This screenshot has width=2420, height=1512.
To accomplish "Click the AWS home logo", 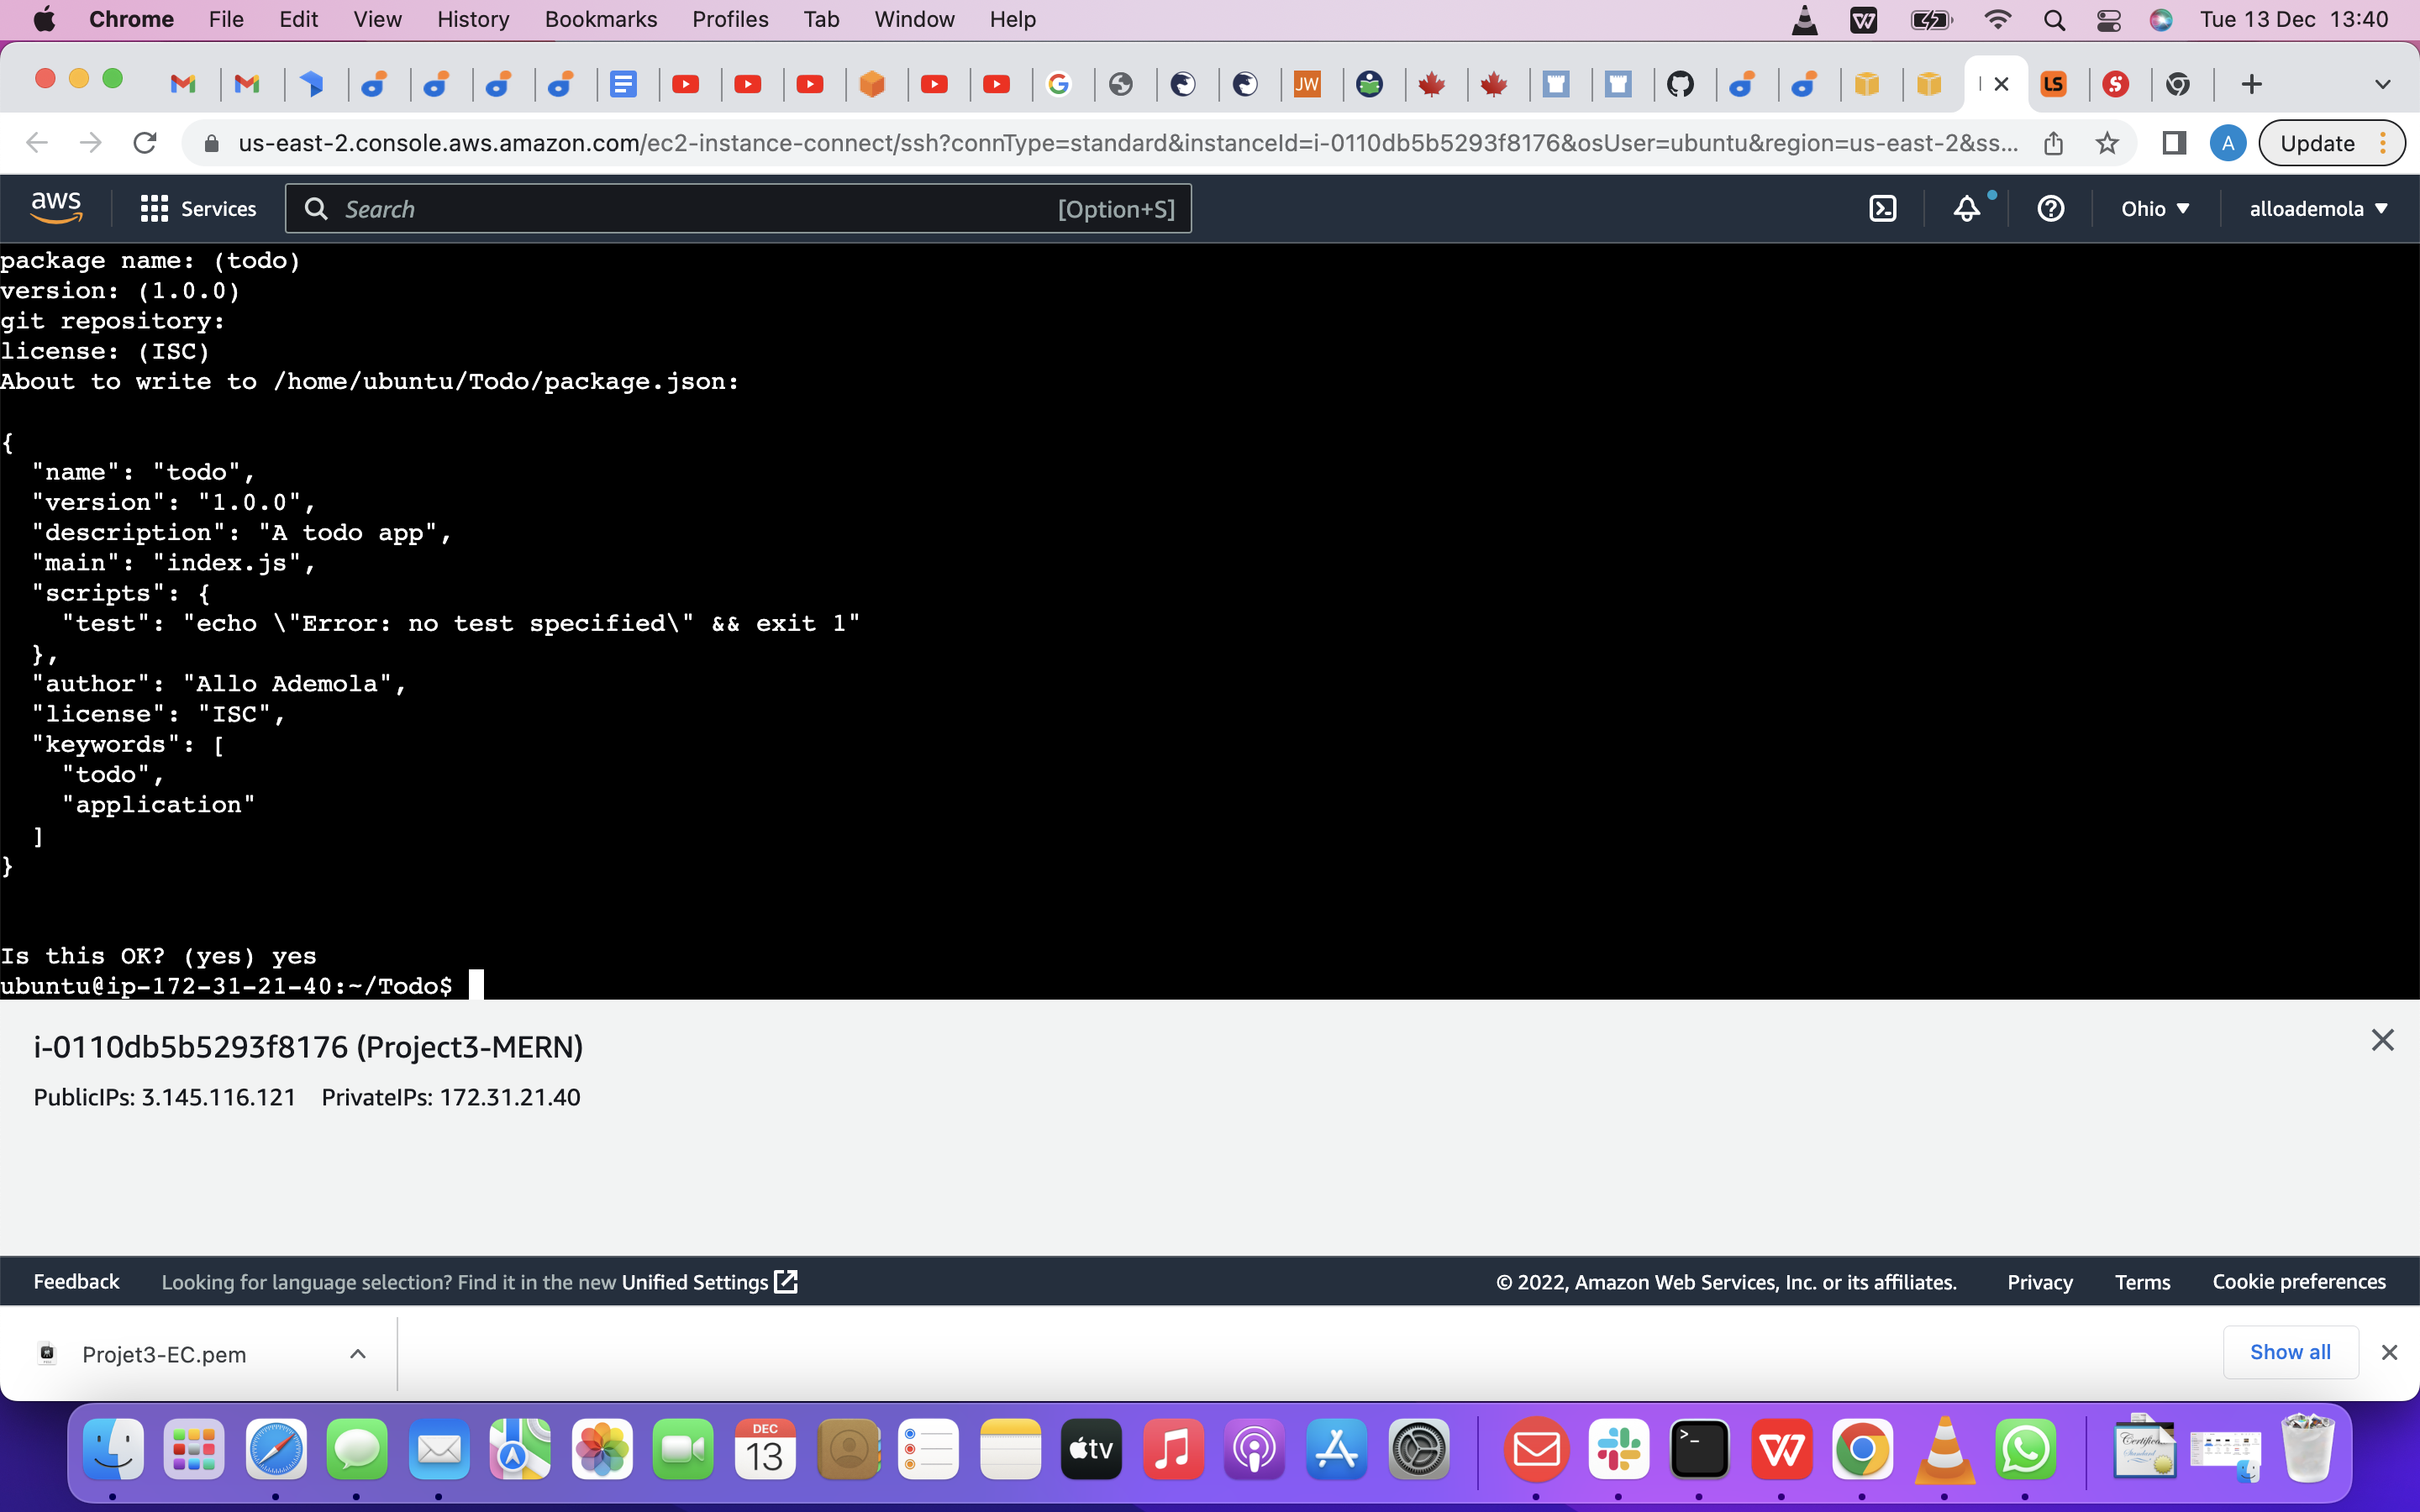I will (56, 206).
